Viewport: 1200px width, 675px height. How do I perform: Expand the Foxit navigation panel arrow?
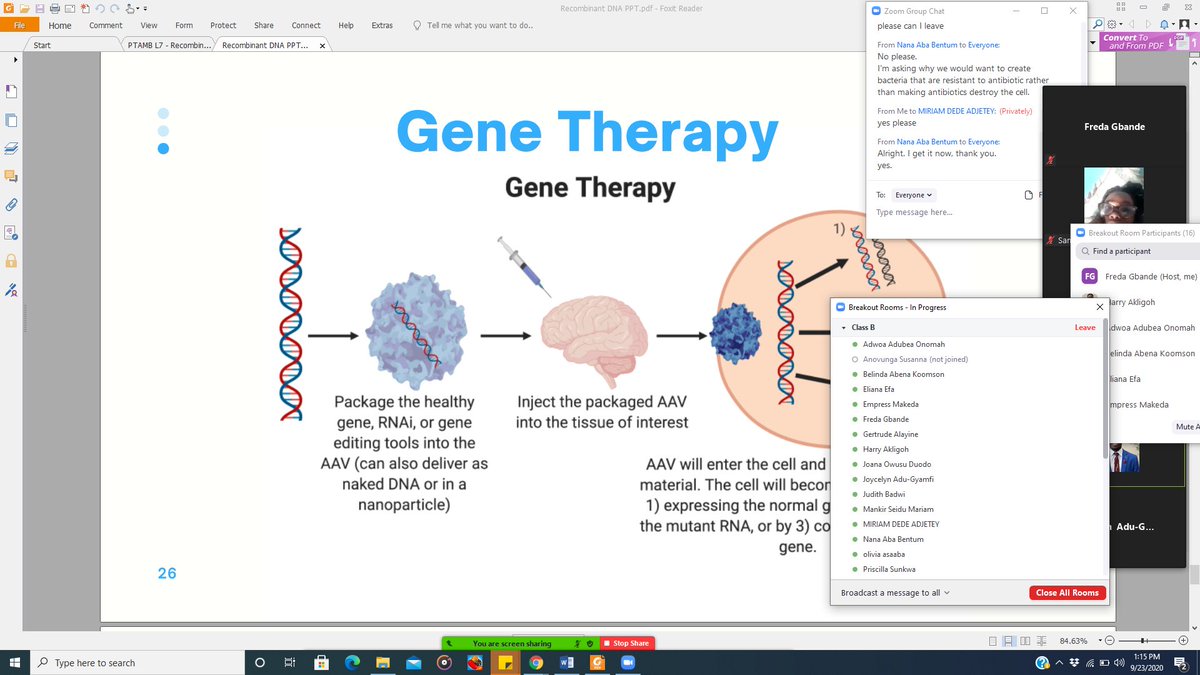17,60
